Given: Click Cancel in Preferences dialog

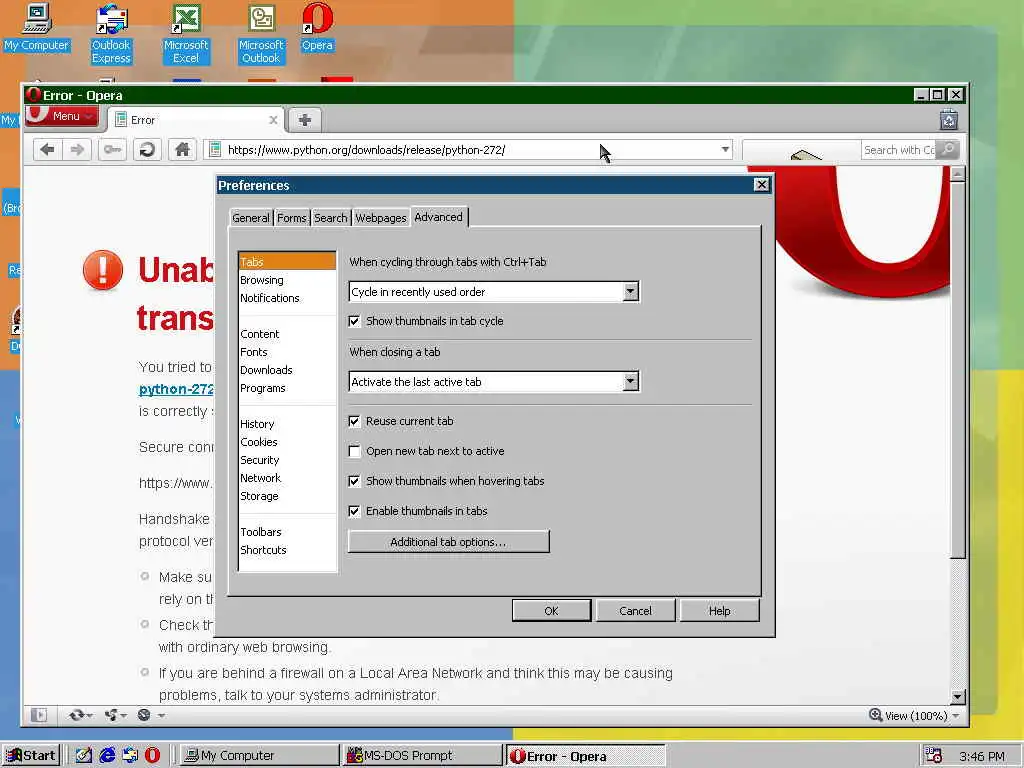Looking at the screenshot, I should [635, 611].
